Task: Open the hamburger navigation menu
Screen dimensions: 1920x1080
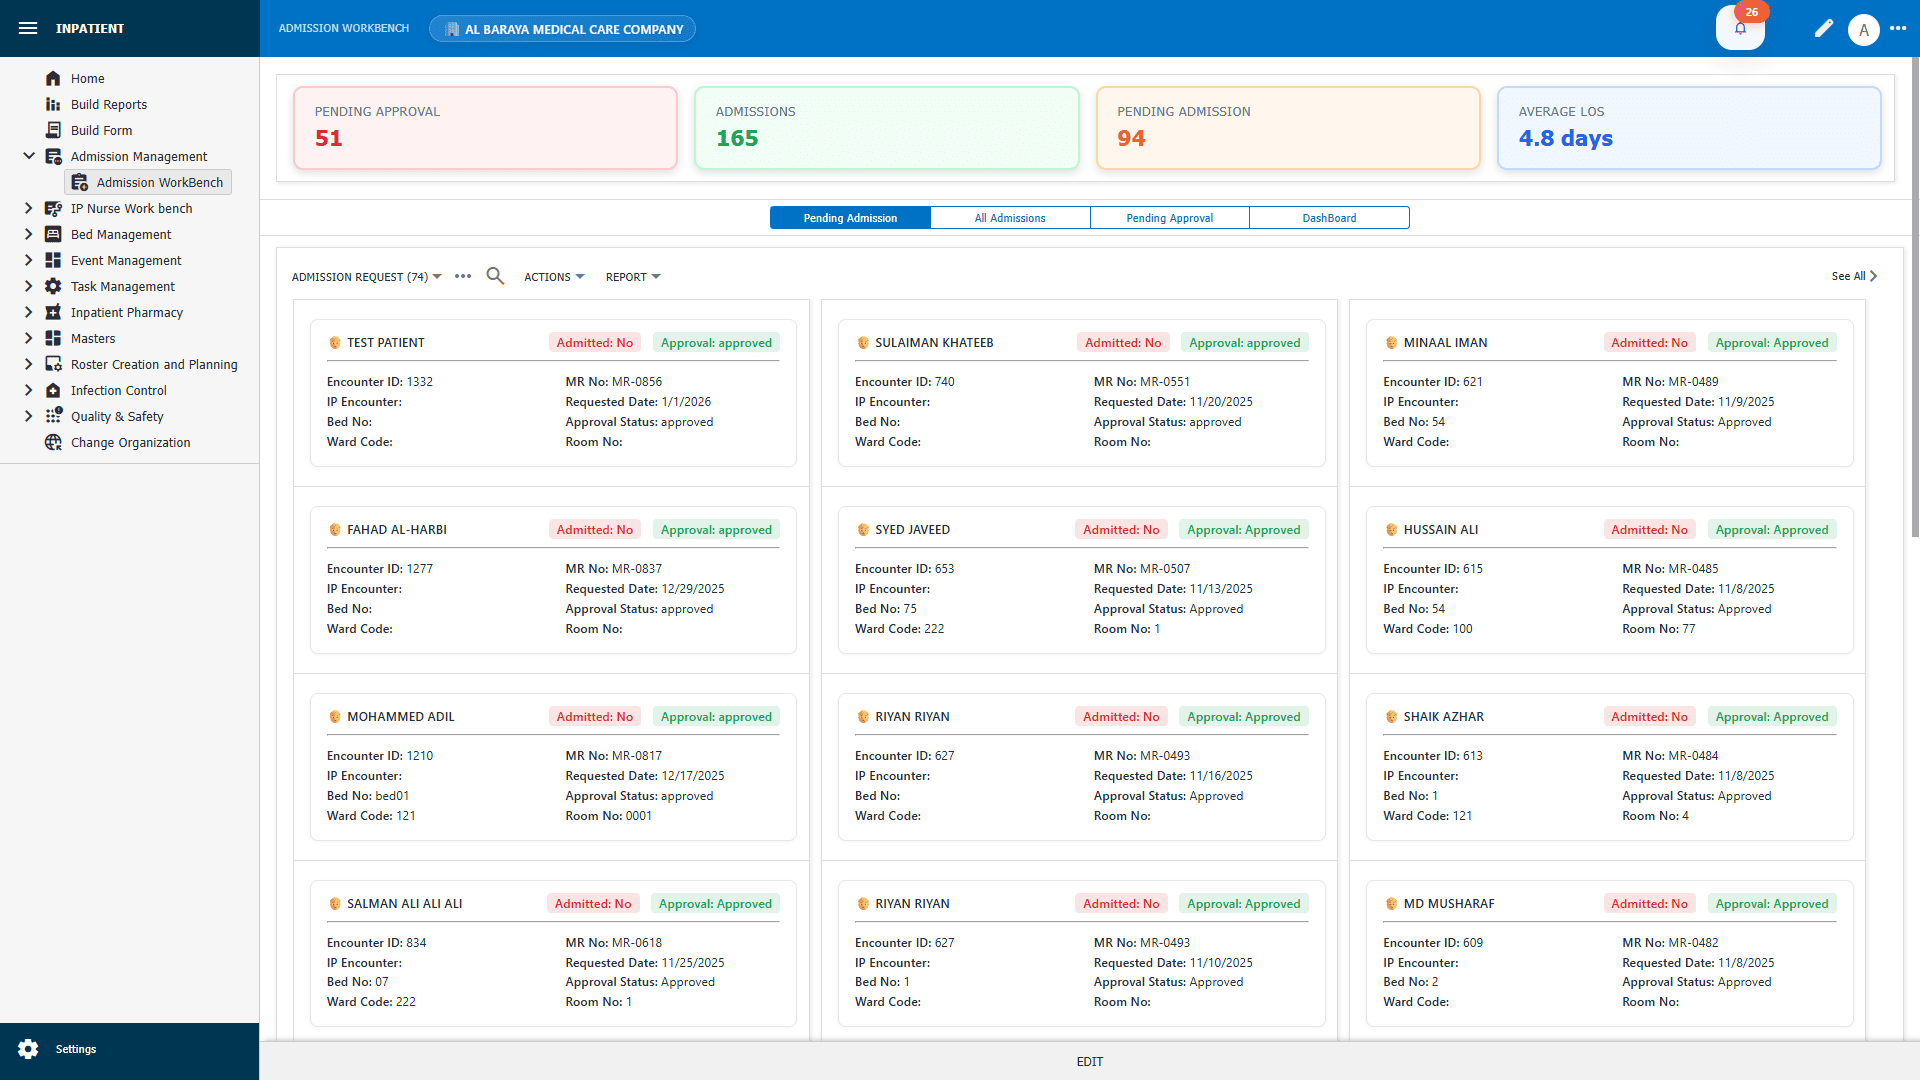Action: click(28, 28)
